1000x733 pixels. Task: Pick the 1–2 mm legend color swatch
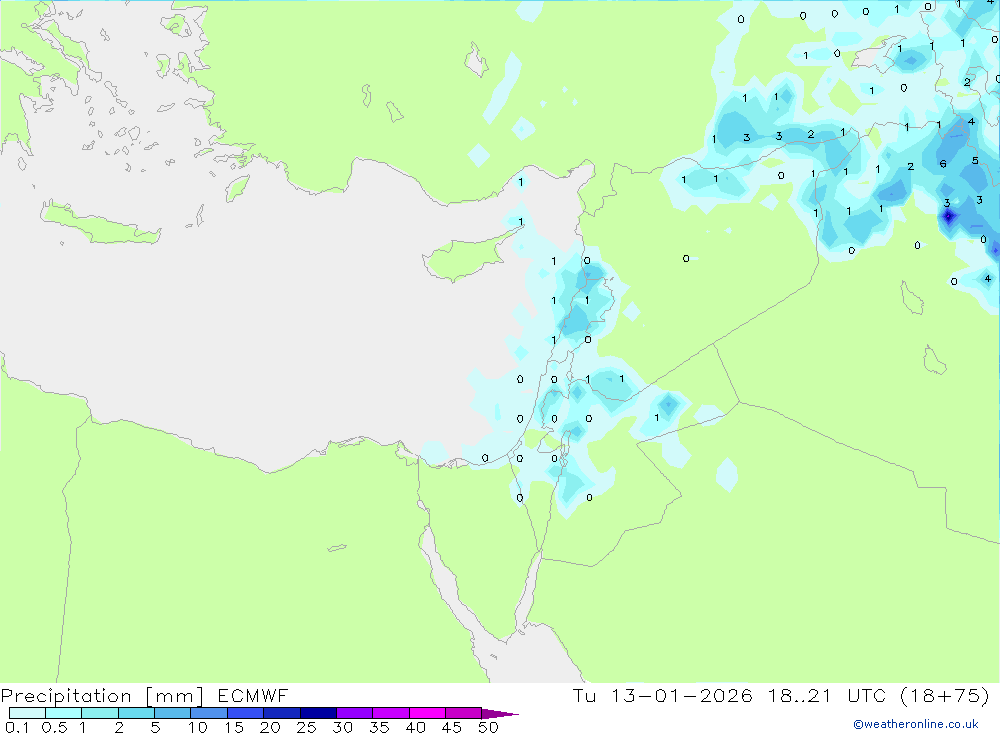click(x=100, y=713)
